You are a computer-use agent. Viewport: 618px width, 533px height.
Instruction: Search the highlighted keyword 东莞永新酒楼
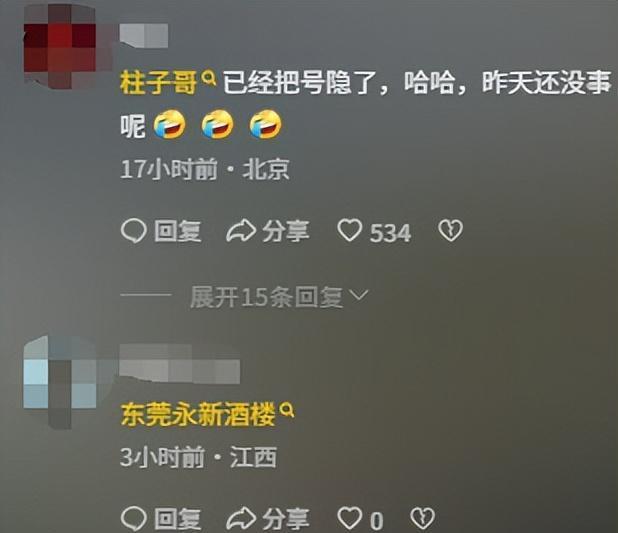coord(197,415)
